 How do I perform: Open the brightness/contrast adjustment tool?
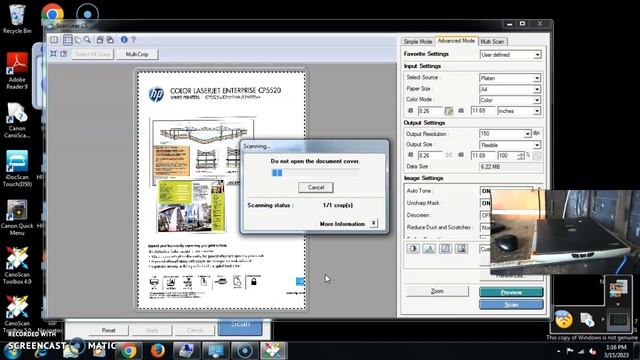(x=413, y=249)
